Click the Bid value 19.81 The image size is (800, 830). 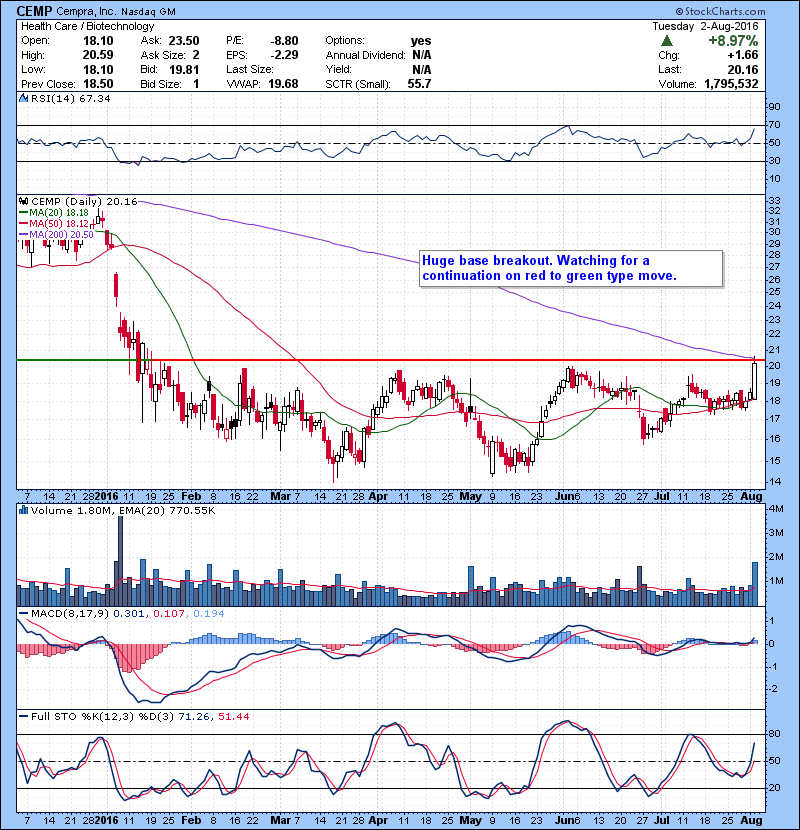pyautogui.click(x=184, y=69)
